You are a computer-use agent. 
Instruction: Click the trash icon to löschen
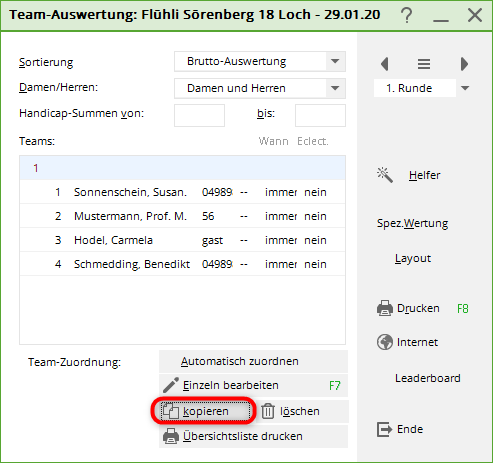(268, 411)
